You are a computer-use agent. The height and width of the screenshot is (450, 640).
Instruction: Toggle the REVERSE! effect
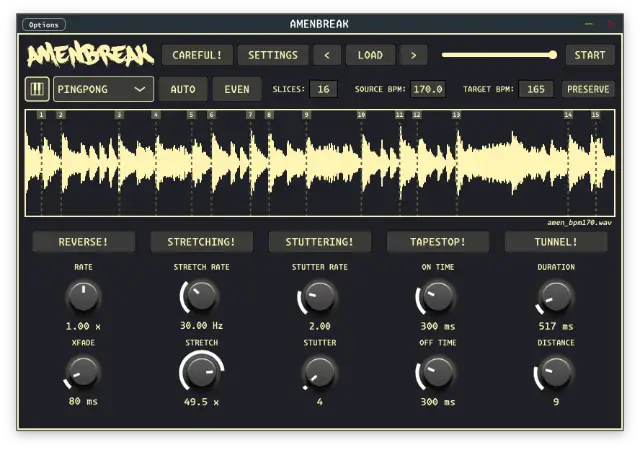83,242
